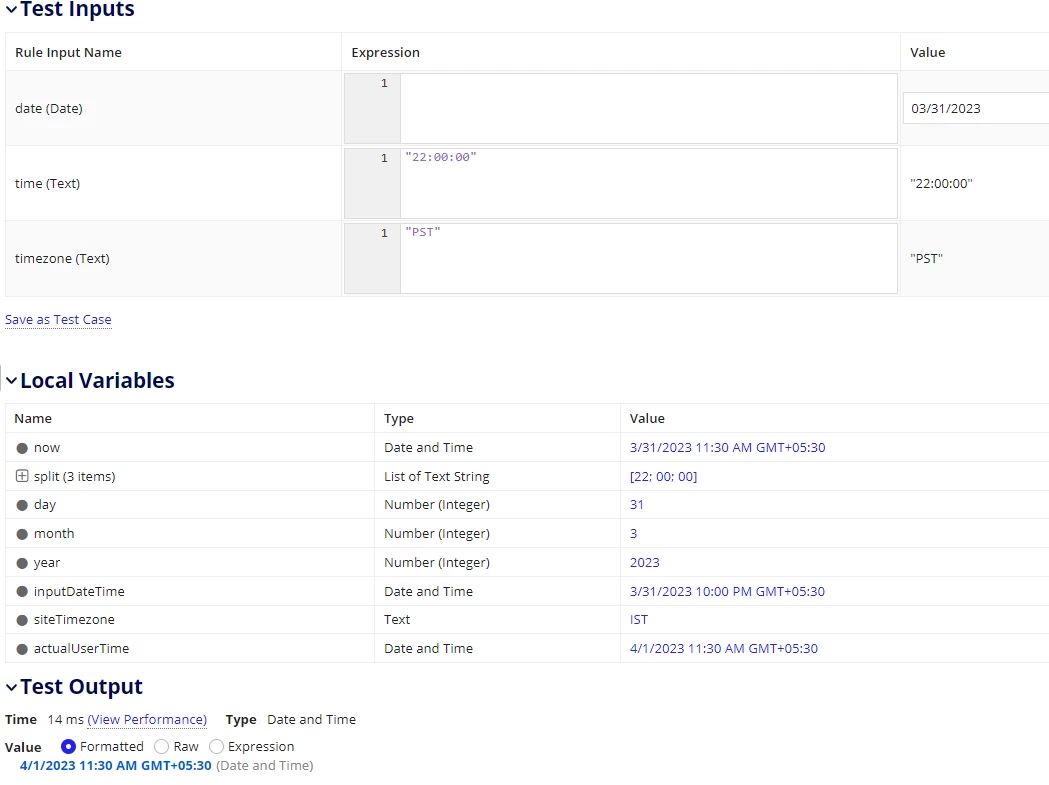Screen dimensions: 1049x785
Task: Click the timezone expression editor with "PST"
Action: coord(648,258)
